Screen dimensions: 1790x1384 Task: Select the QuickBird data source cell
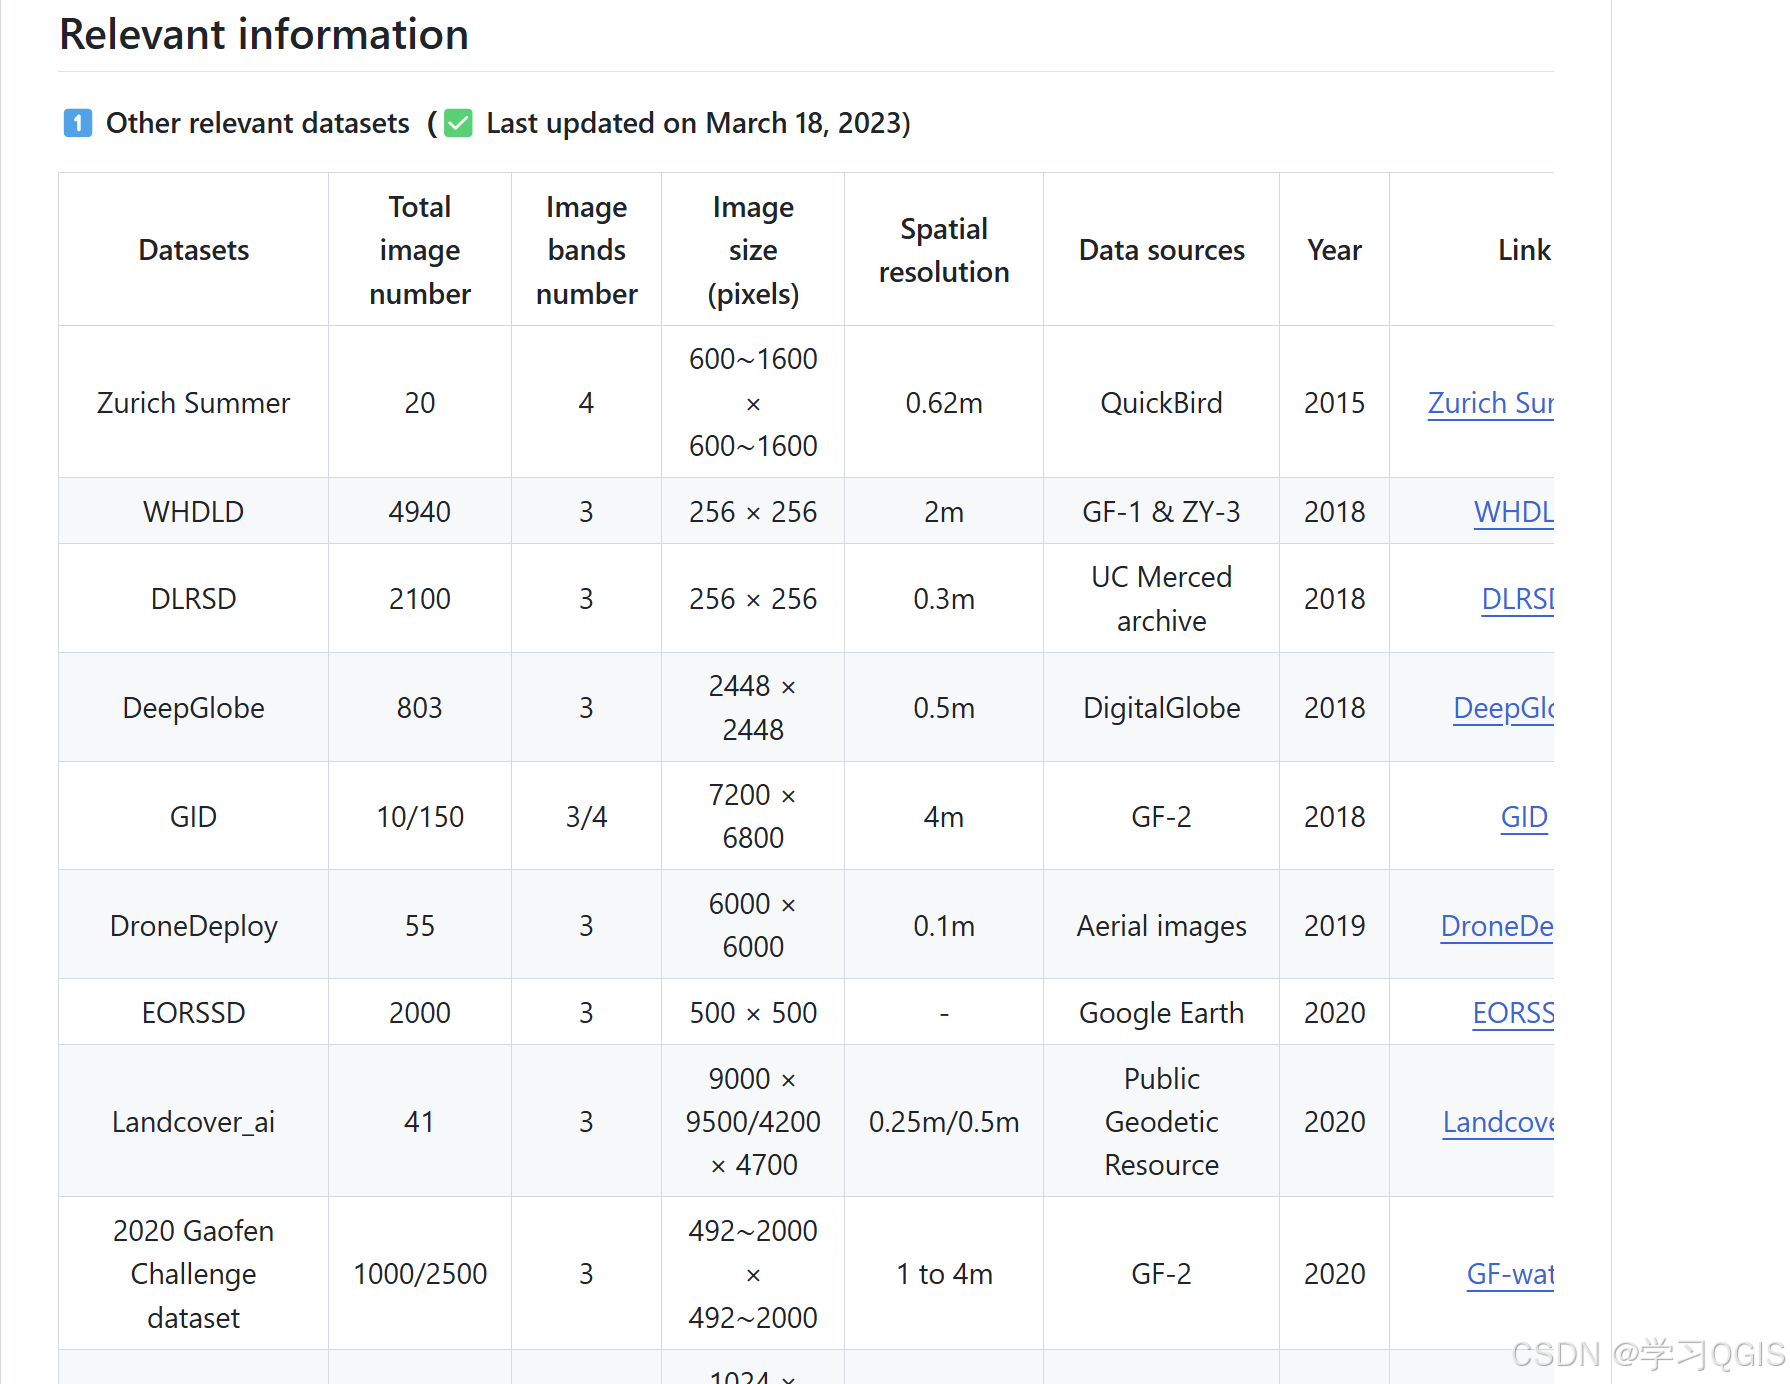click(x=1161, y=403)
